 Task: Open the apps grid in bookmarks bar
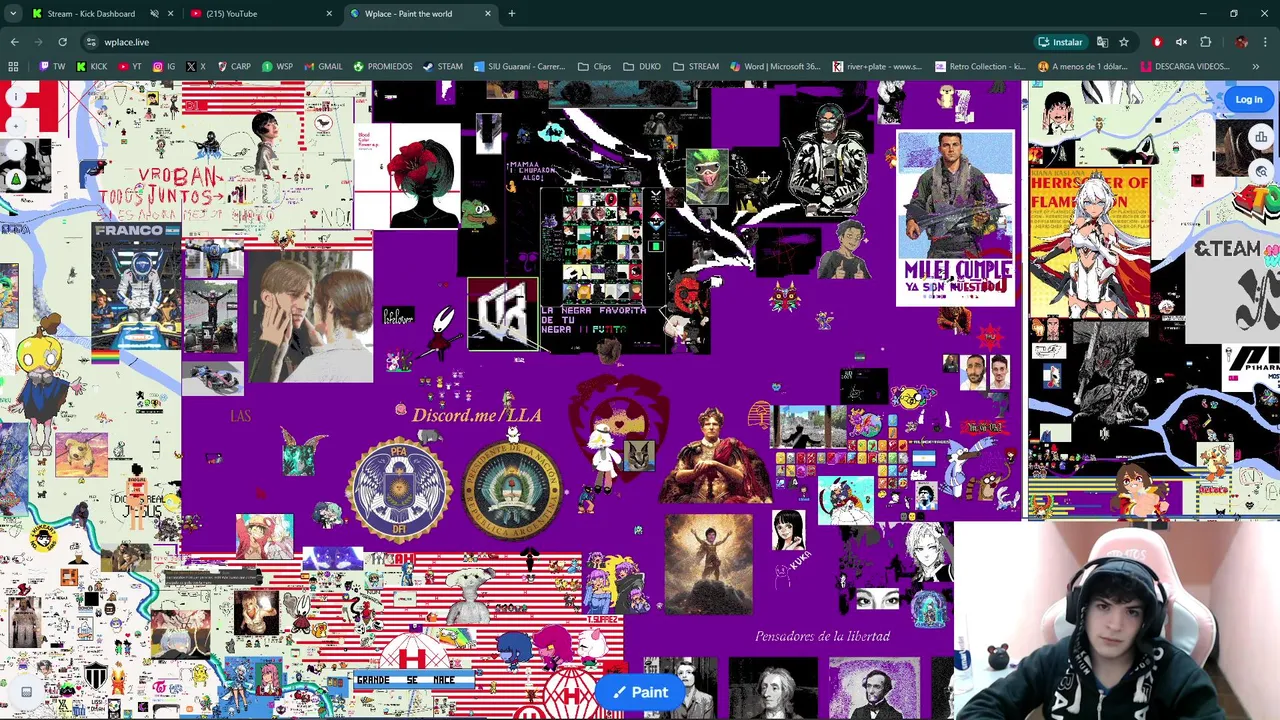13,67
